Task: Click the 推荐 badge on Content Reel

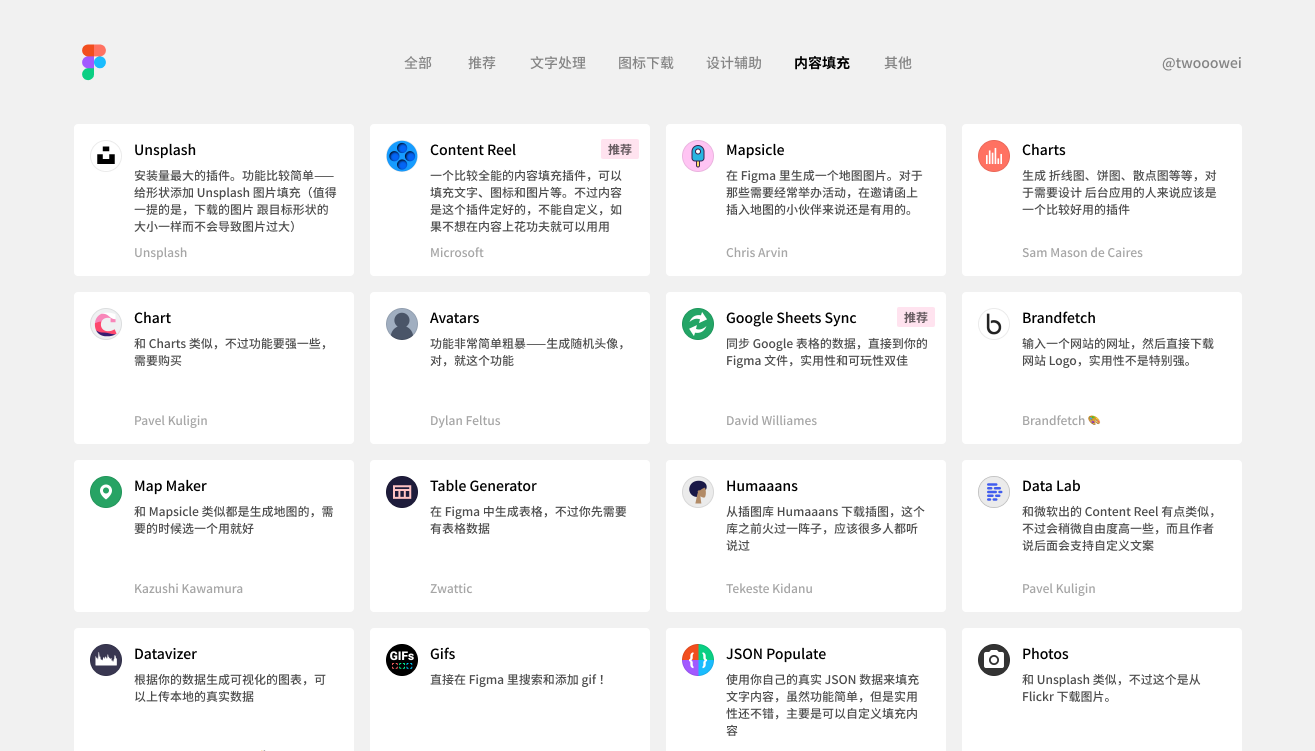Action: (620, 149)
